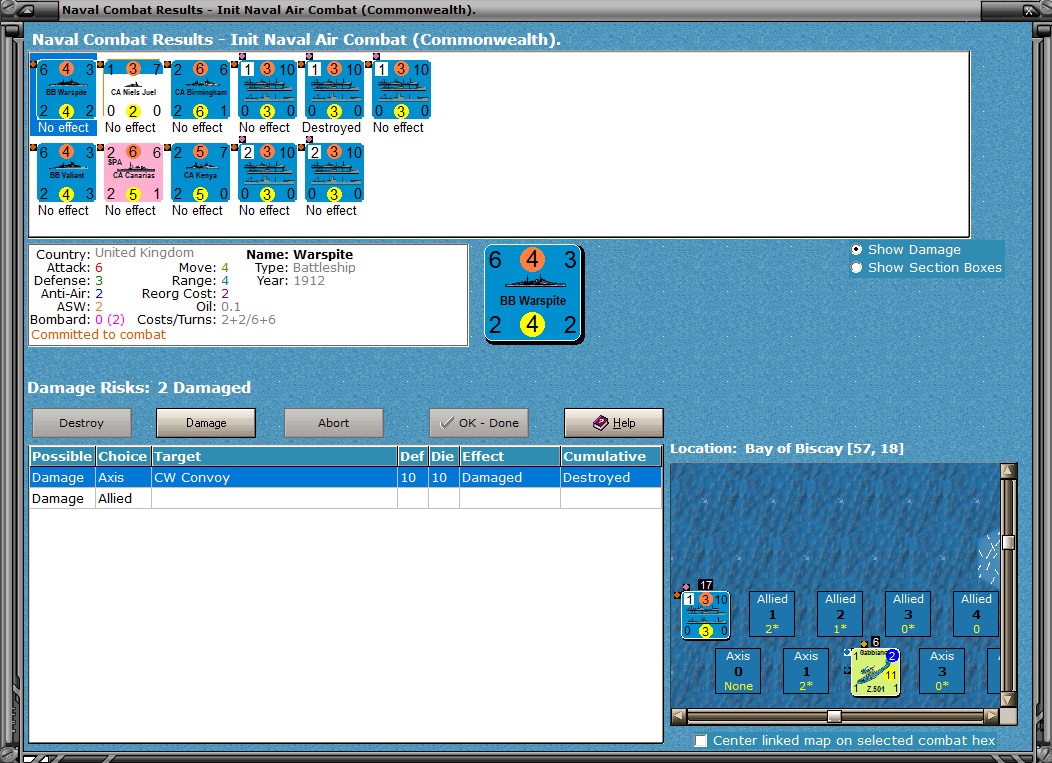Screen dimensions: 1052x763
Task: Select the CA Kenya counter
Action: coord(200,173)
